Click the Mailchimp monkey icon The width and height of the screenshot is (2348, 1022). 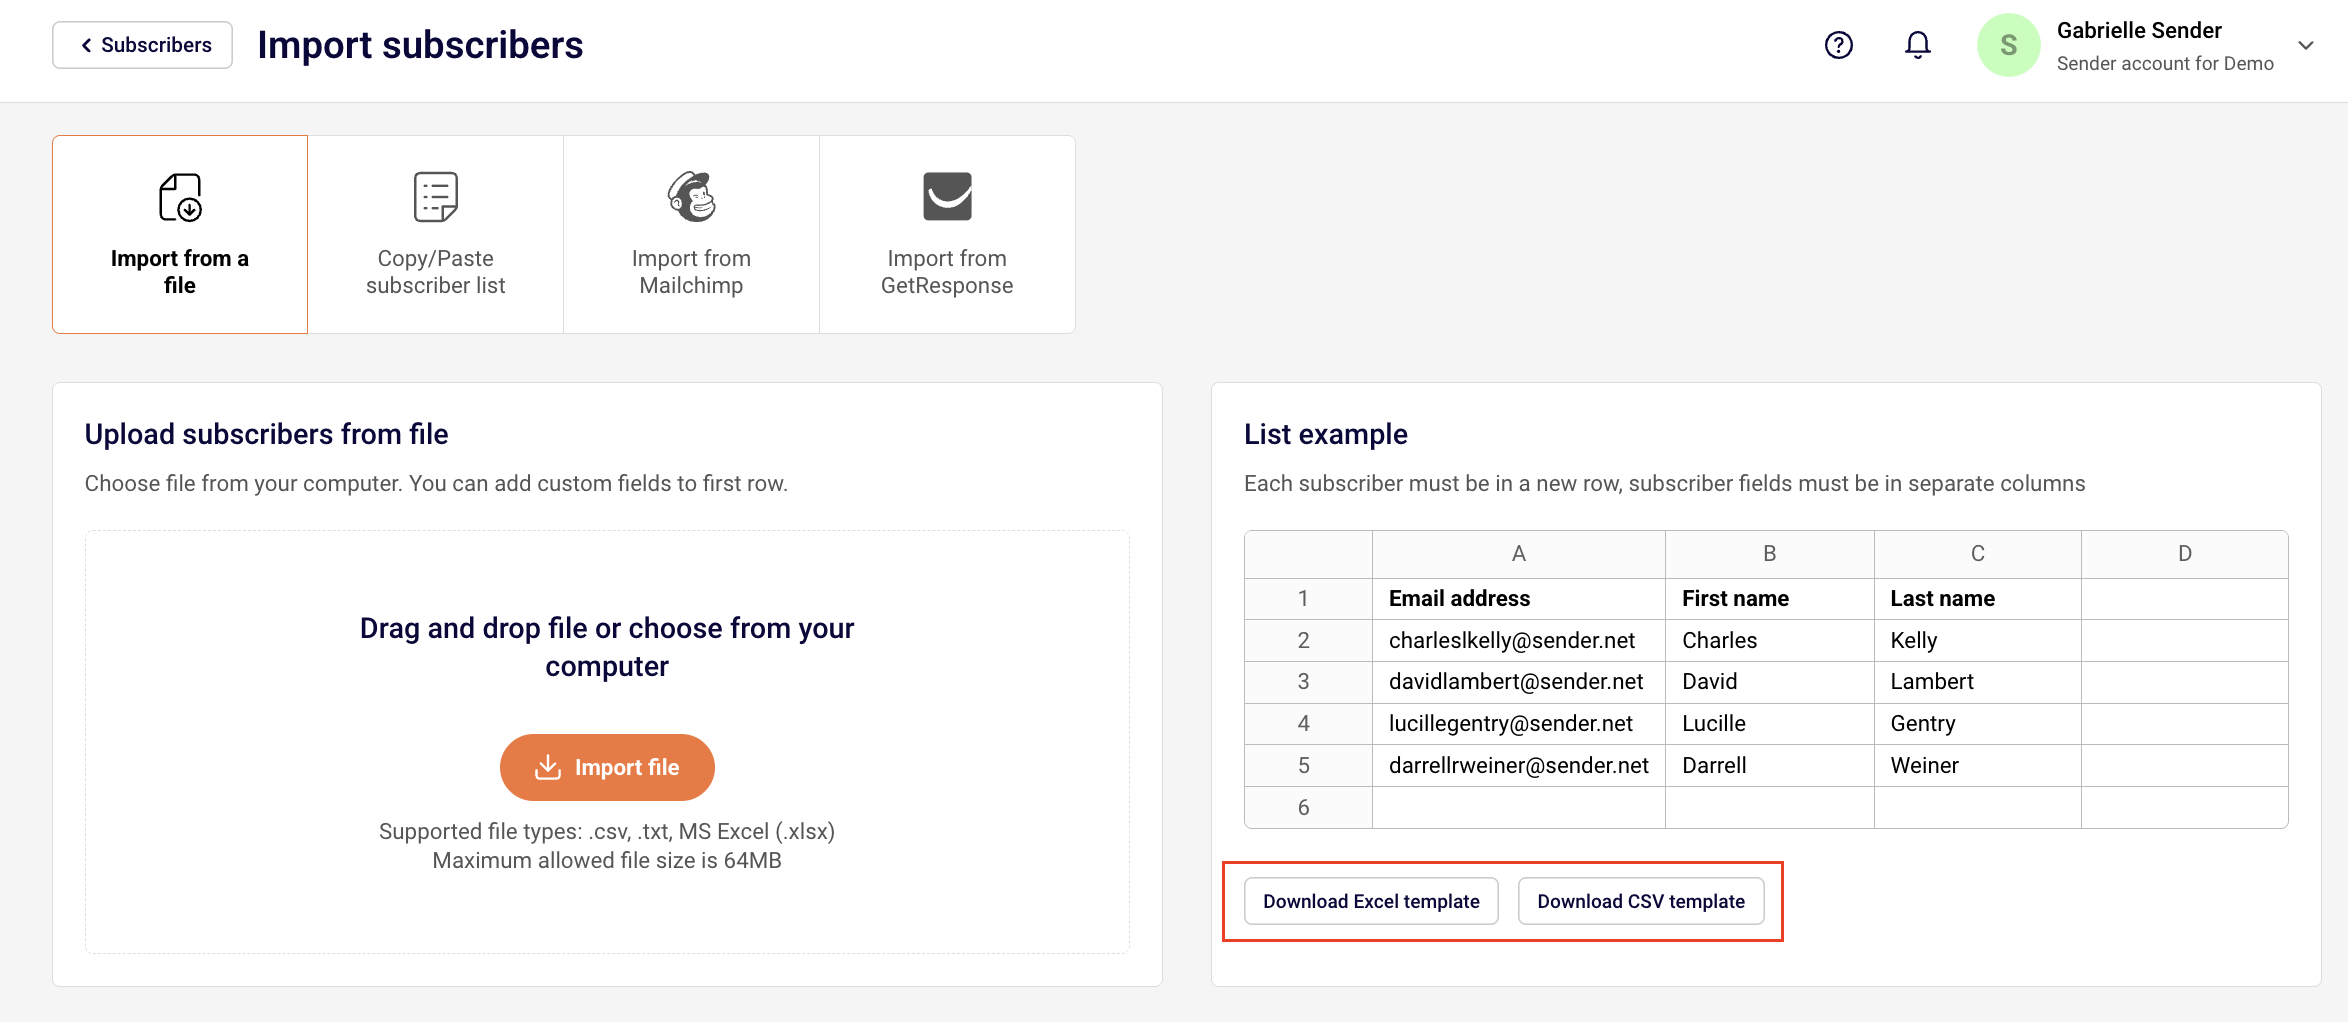[x=692, y=196]
